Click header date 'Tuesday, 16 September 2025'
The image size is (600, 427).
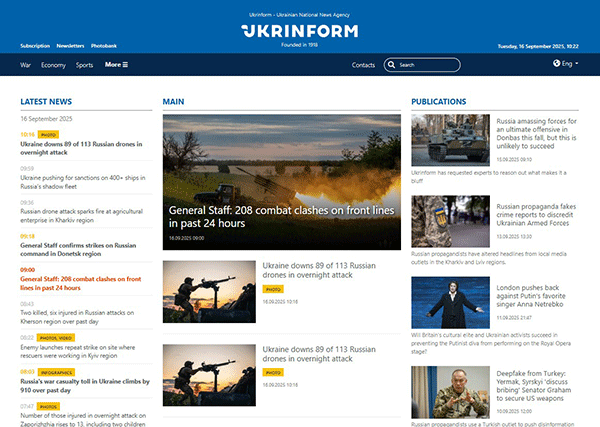[538, 46]
